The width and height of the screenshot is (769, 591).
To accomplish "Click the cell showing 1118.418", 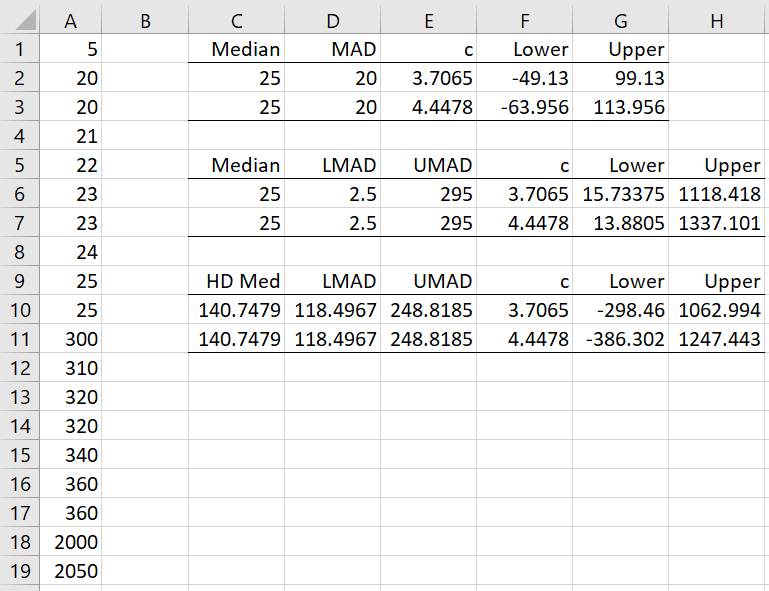I will click(717, 194).
